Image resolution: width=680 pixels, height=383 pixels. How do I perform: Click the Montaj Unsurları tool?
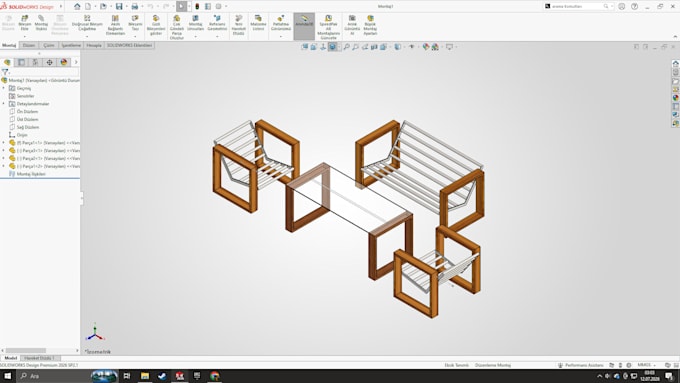(x=196, y=23)
